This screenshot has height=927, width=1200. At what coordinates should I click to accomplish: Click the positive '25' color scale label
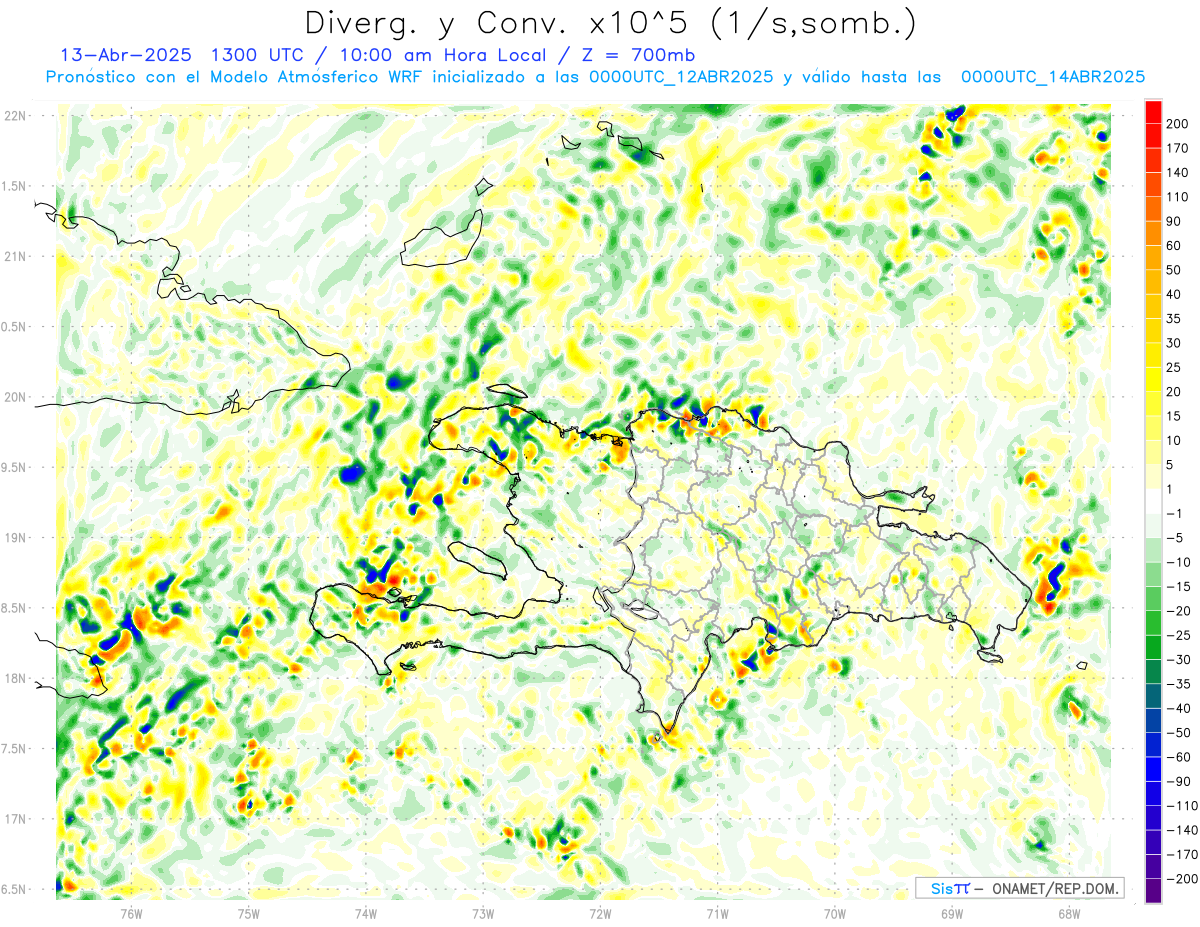[1175, 367]
